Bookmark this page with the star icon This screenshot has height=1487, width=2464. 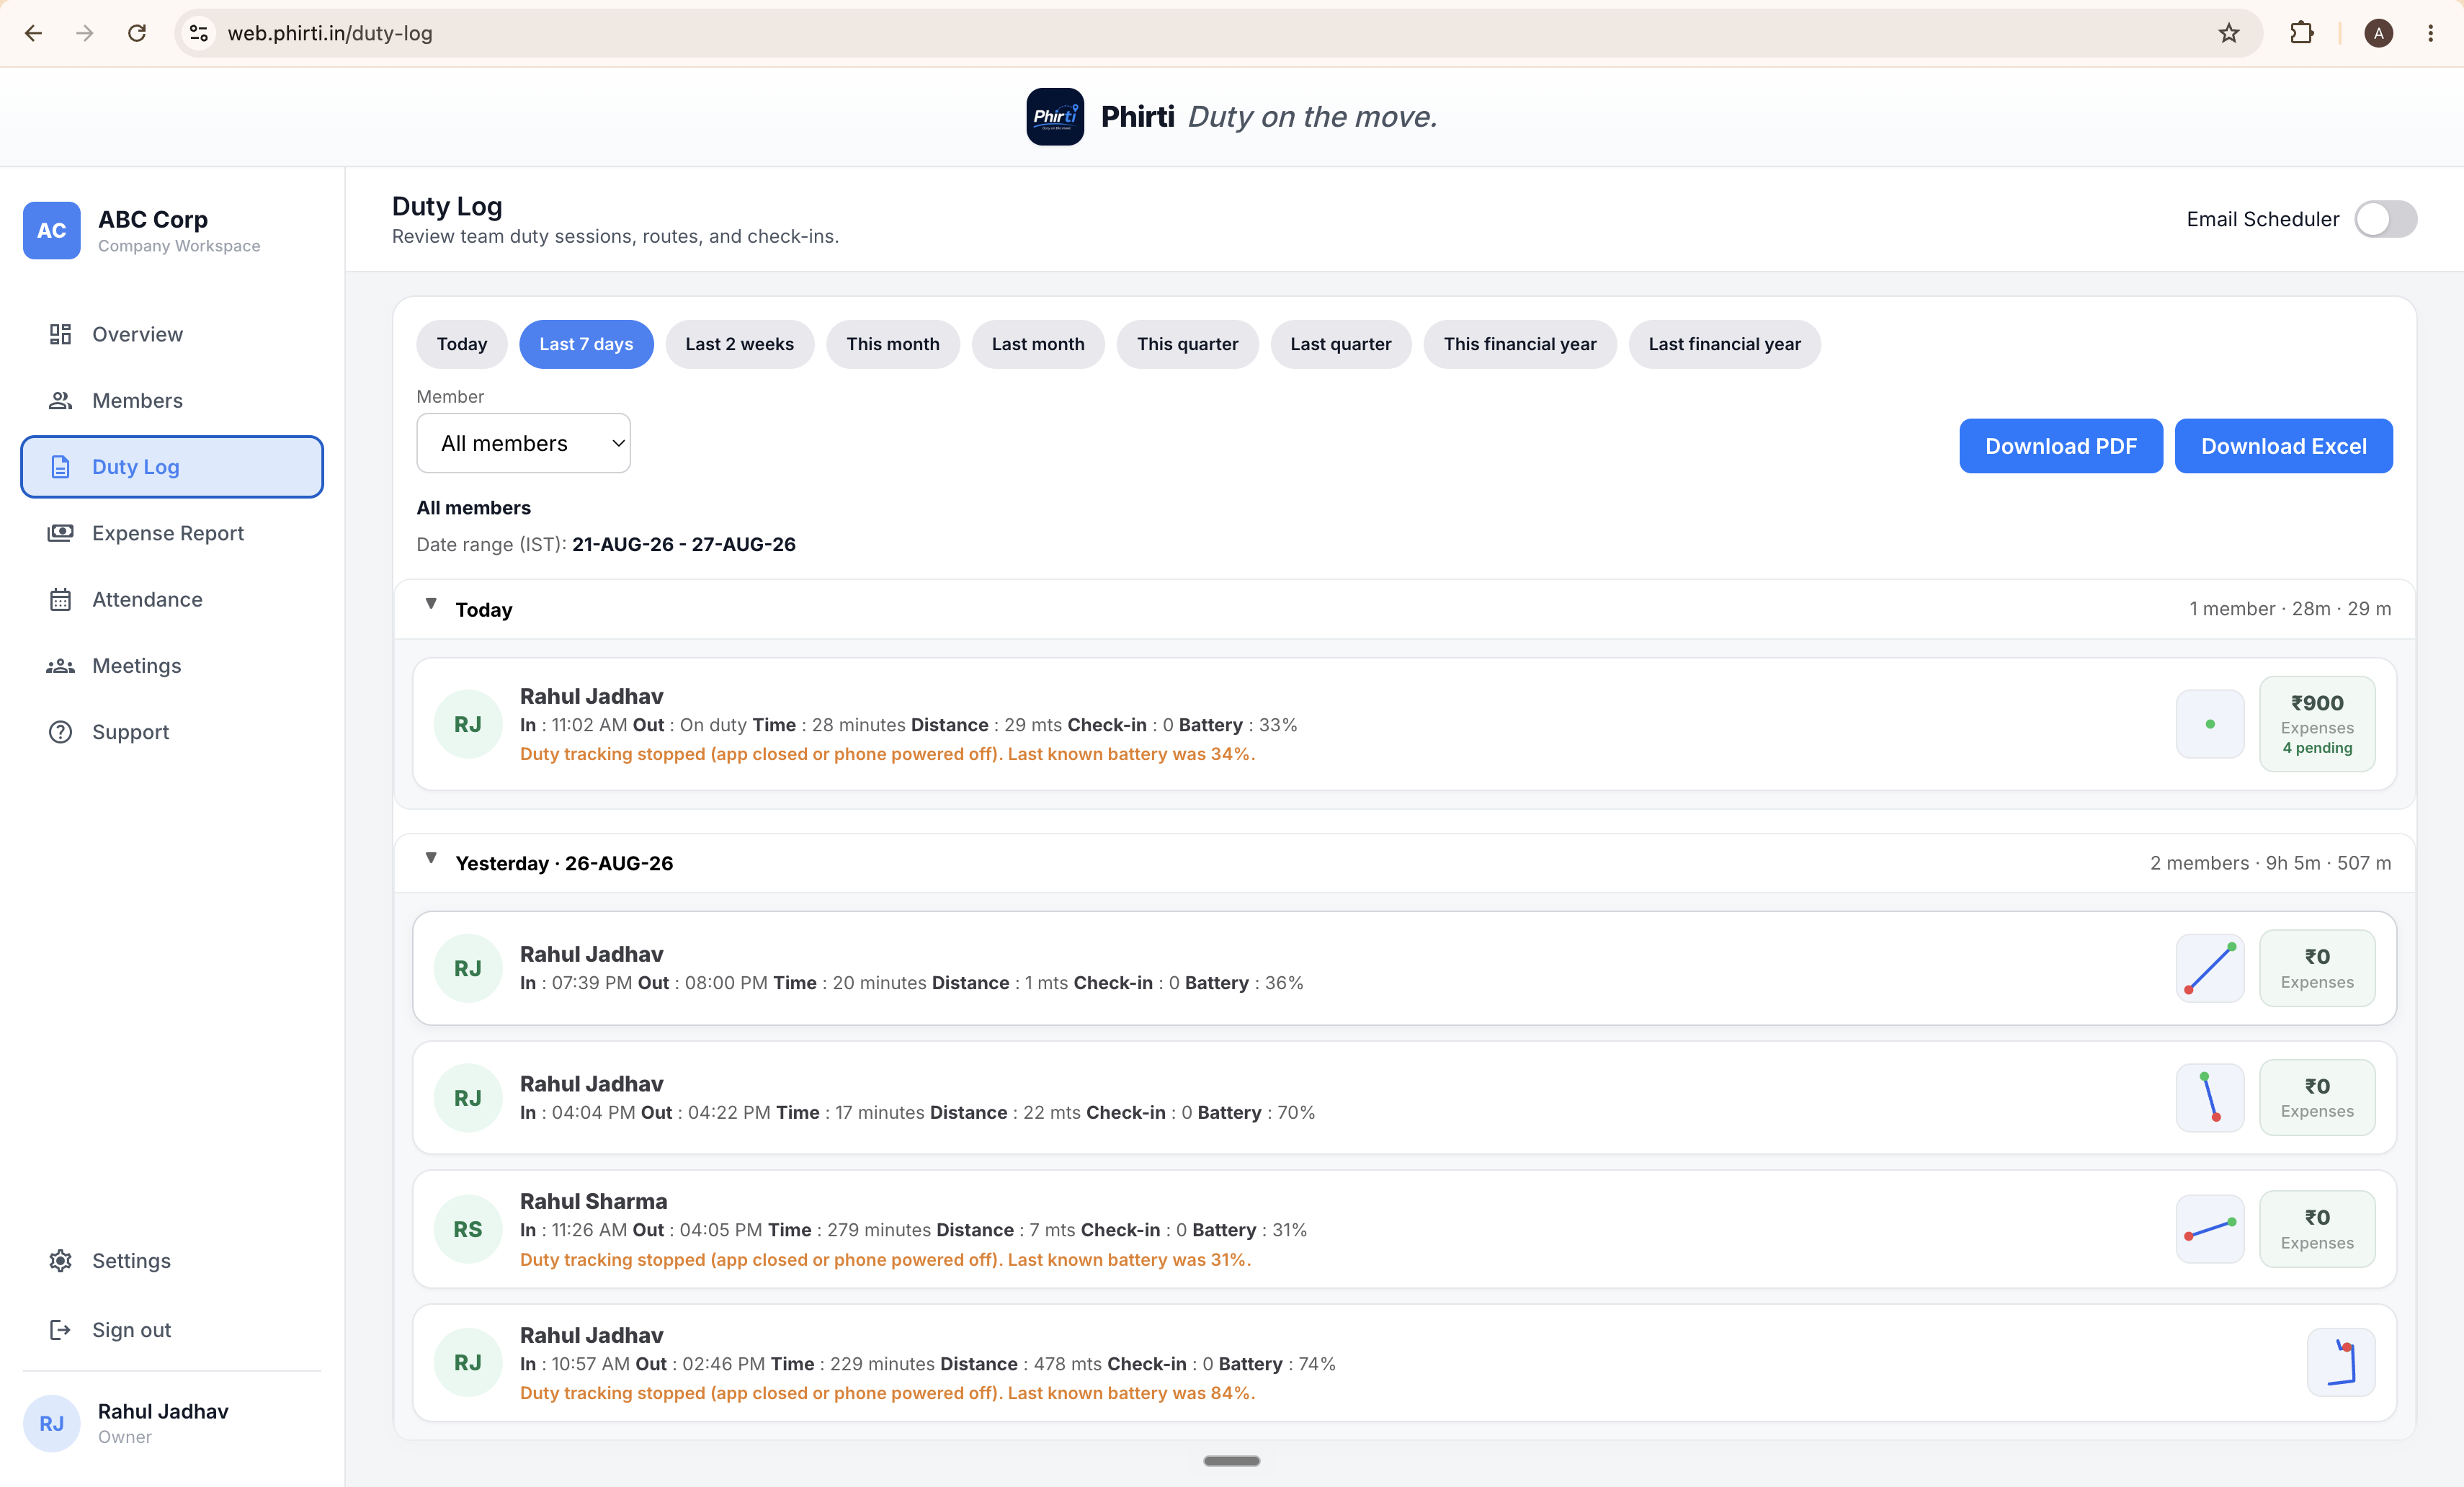[2229, 33]
